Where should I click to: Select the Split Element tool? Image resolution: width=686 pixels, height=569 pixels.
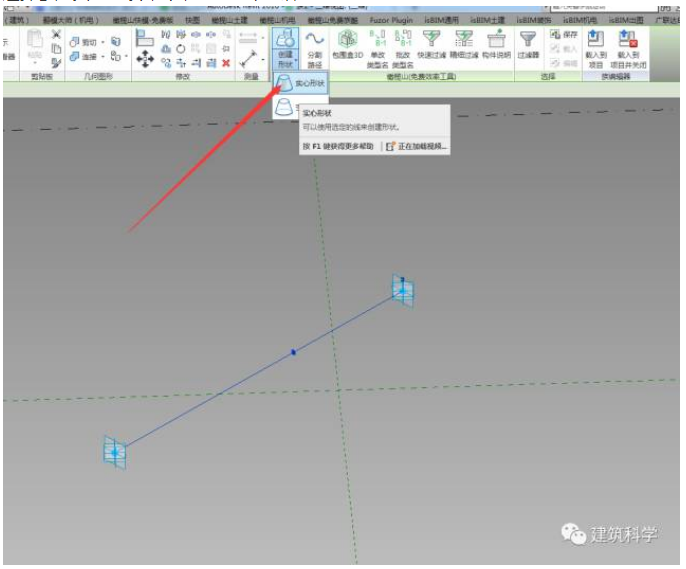tap(196, 34)
